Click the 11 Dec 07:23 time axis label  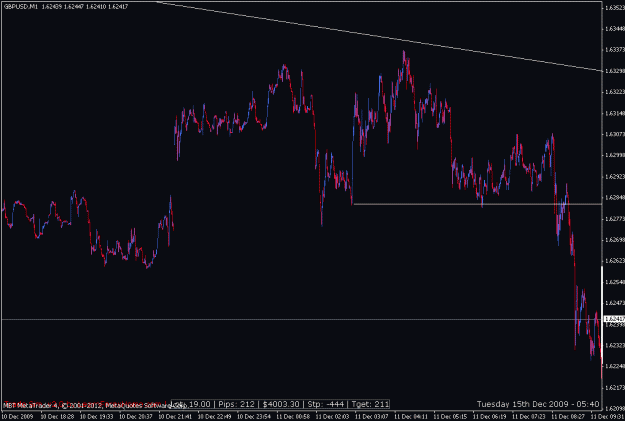(x=528, y=416)
